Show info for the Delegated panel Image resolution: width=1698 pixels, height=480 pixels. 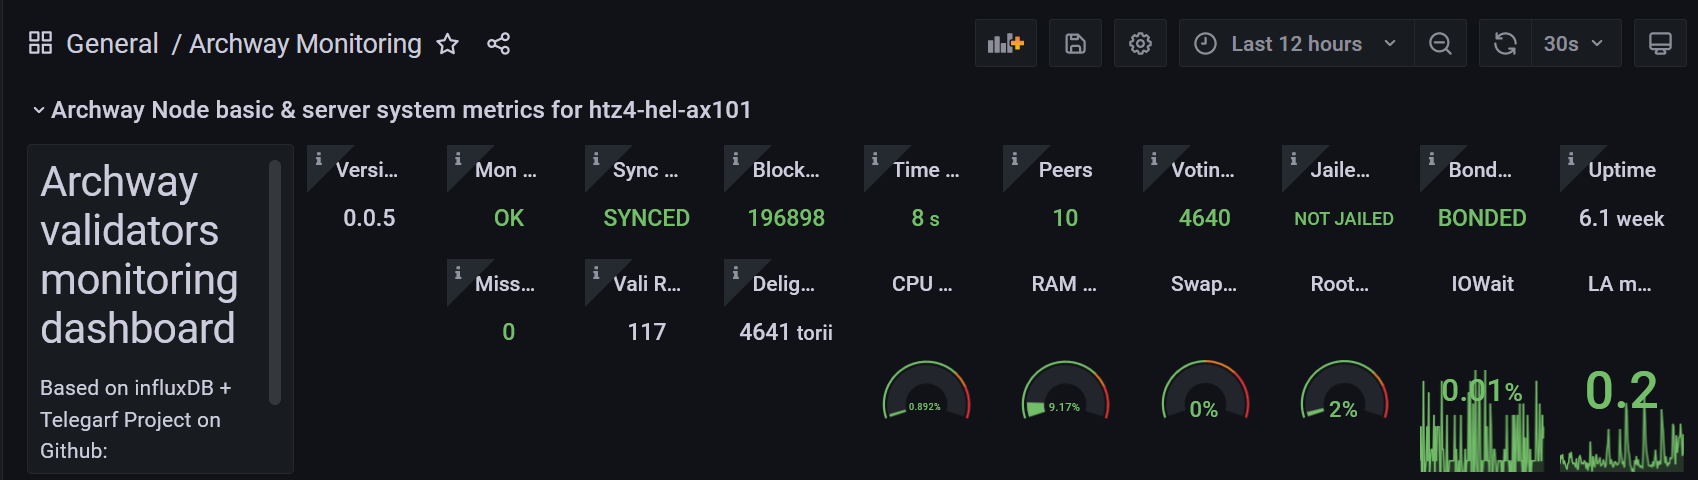click(735, 272)
